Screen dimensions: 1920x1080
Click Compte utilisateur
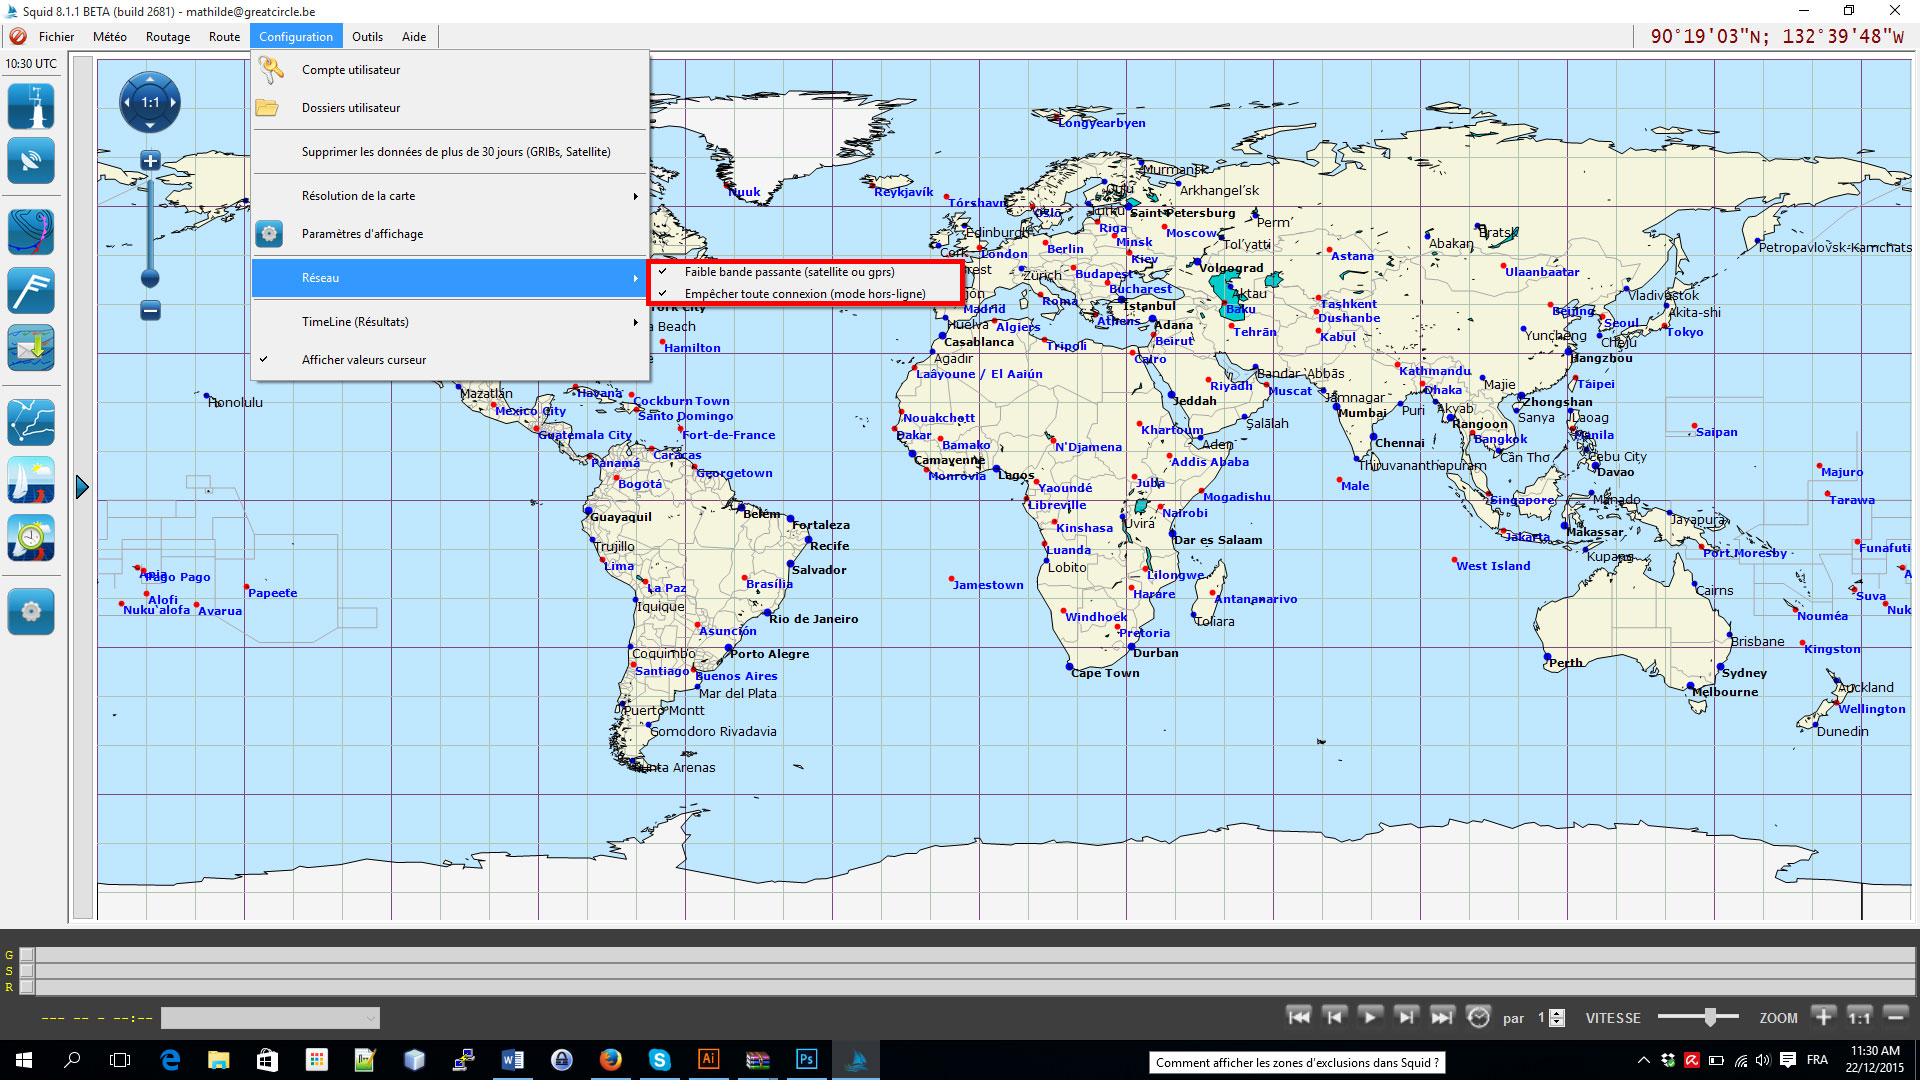[350, 70]
